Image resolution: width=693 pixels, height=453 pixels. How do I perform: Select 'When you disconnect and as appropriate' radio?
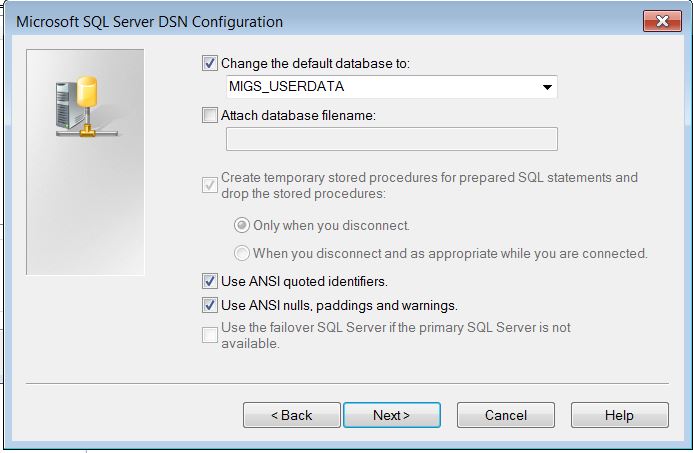(x=242, y=253)
